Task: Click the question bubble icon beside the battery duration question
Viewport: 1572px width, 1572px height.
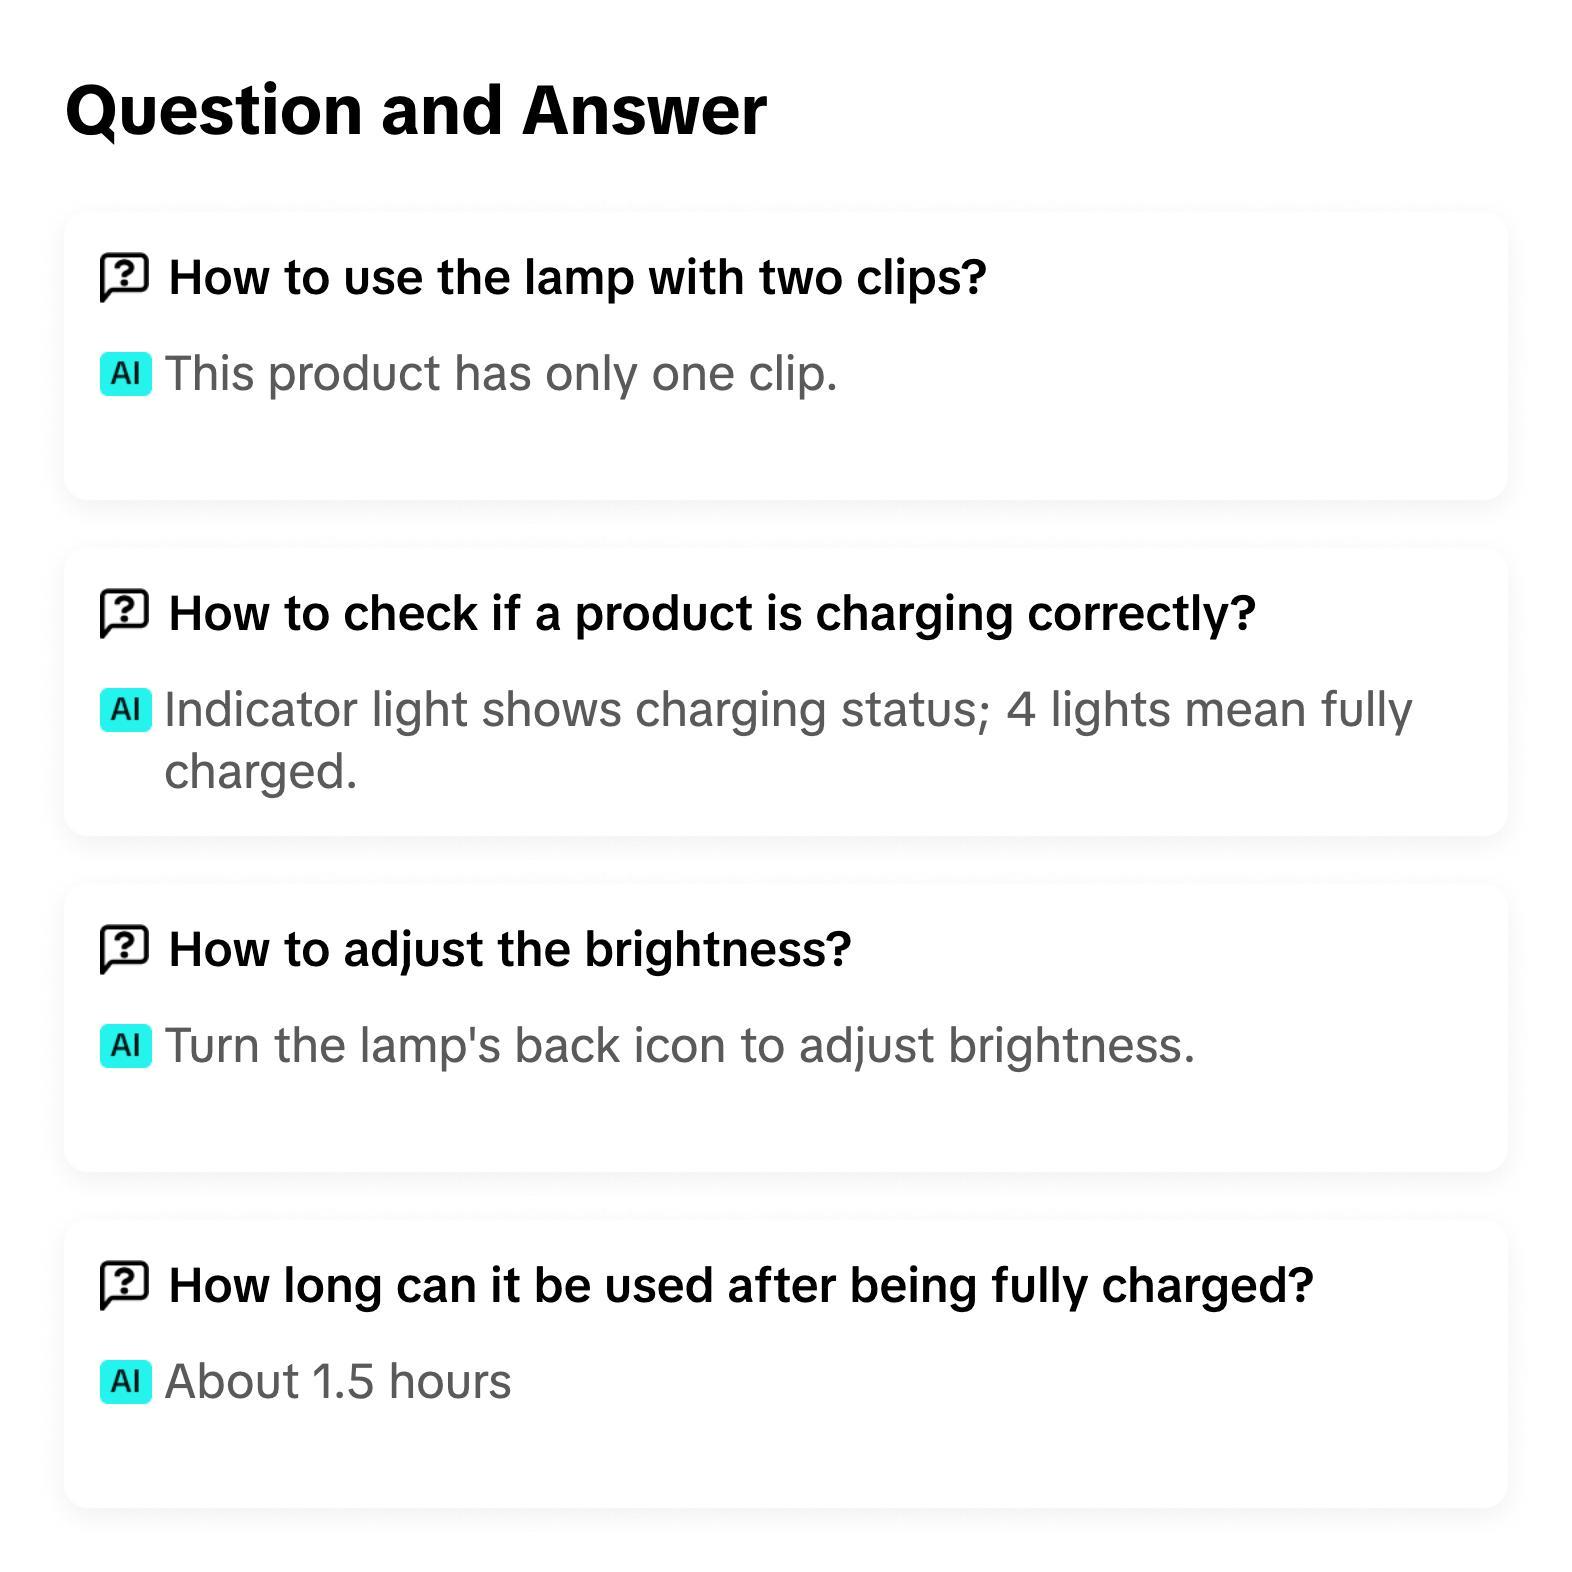Action: pos(122,1285)
